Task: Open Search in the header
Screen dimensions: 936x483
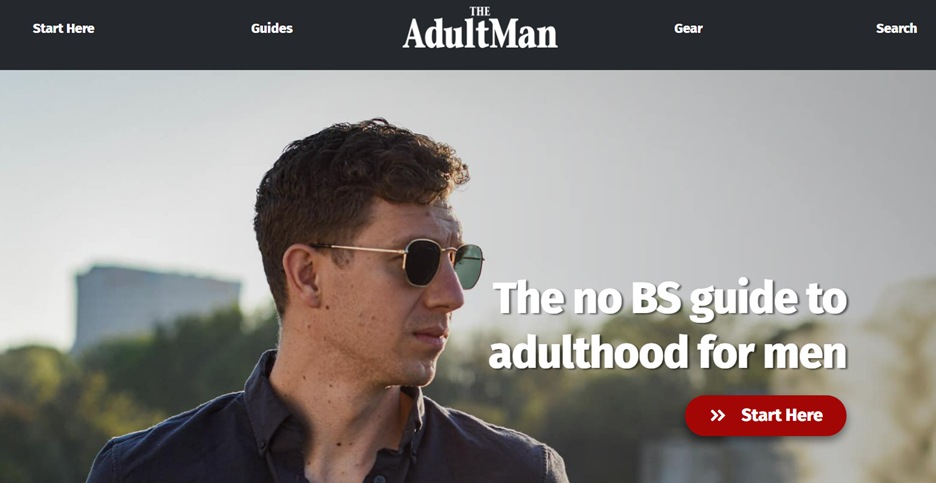Action: point(896,28)
